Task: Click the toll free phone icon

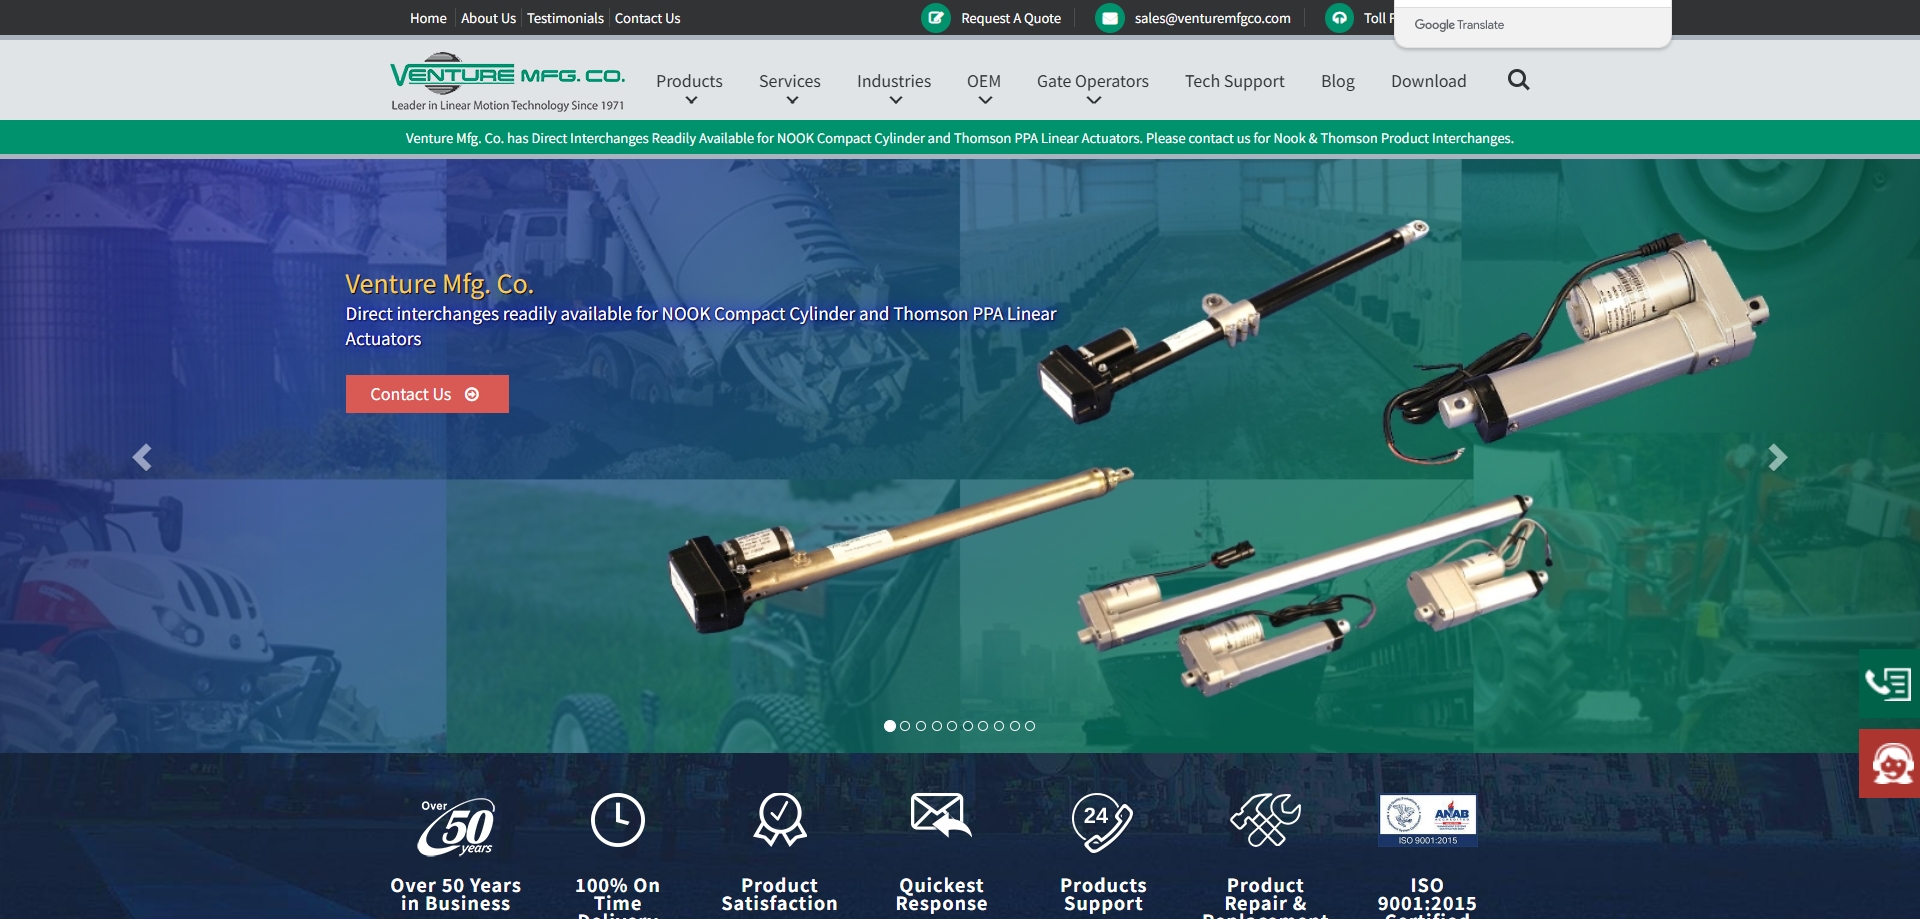Action: coord(1339,18)
